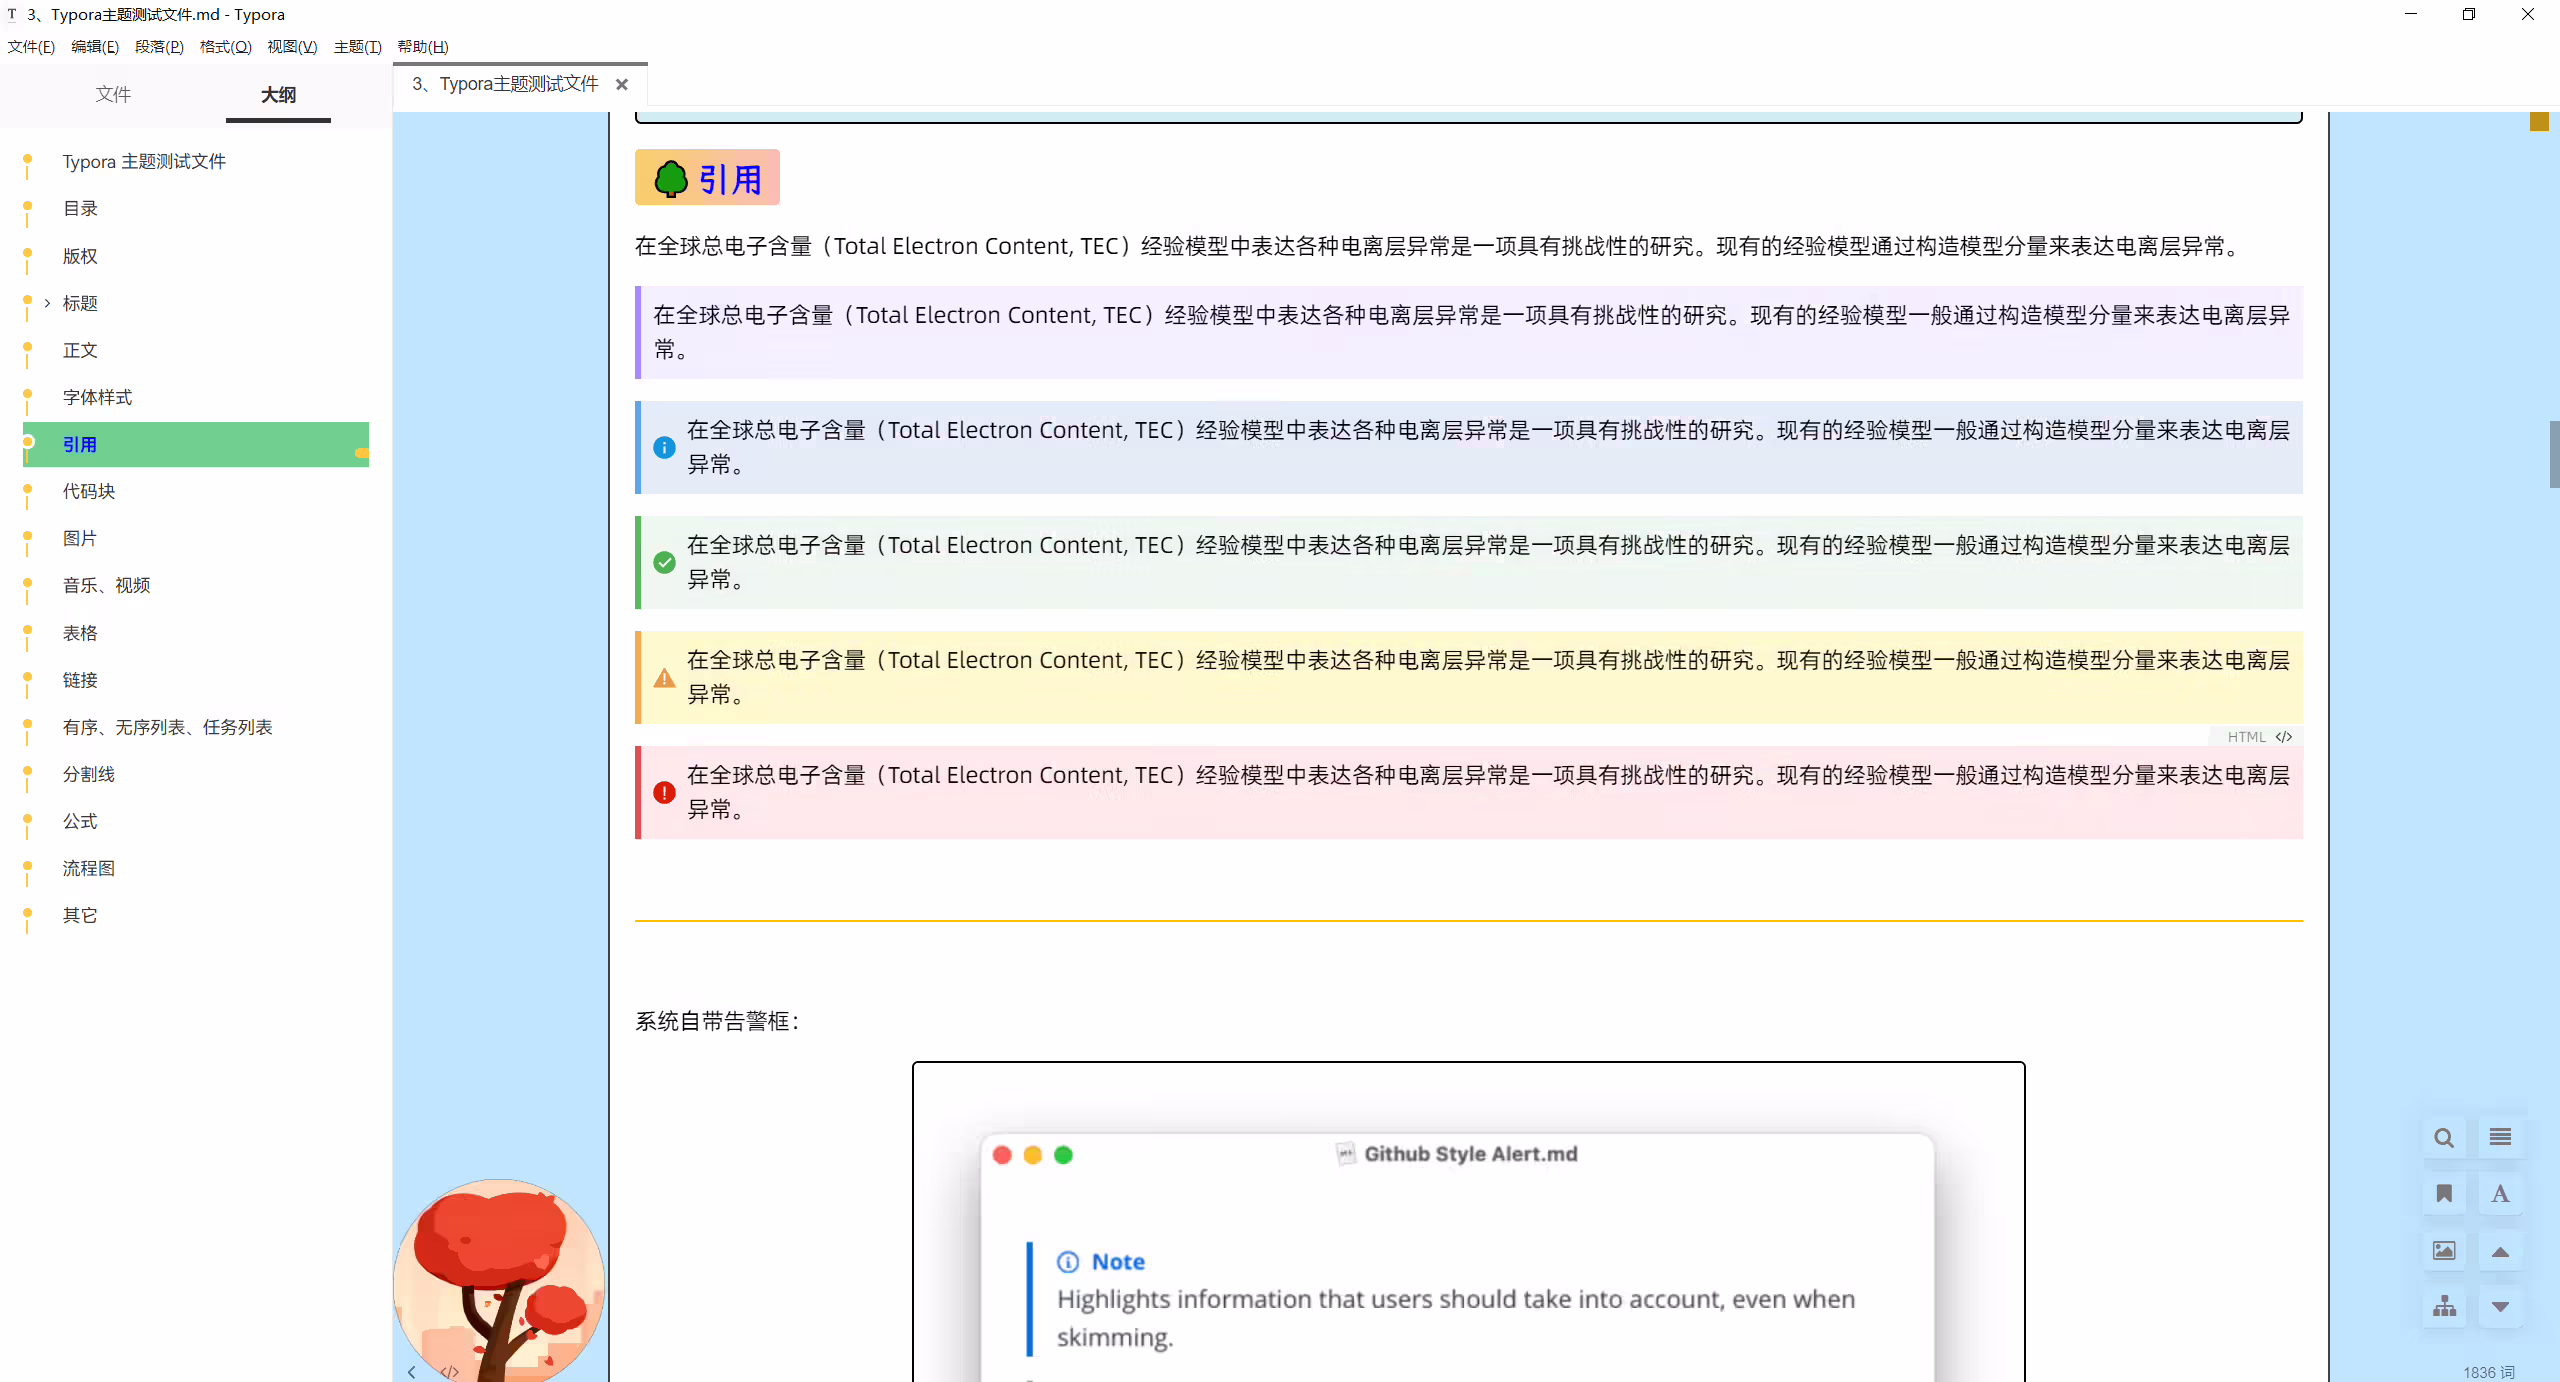2560x1382 pixels.
Task: Go to 代码块 in the outline
Action: 89,491
